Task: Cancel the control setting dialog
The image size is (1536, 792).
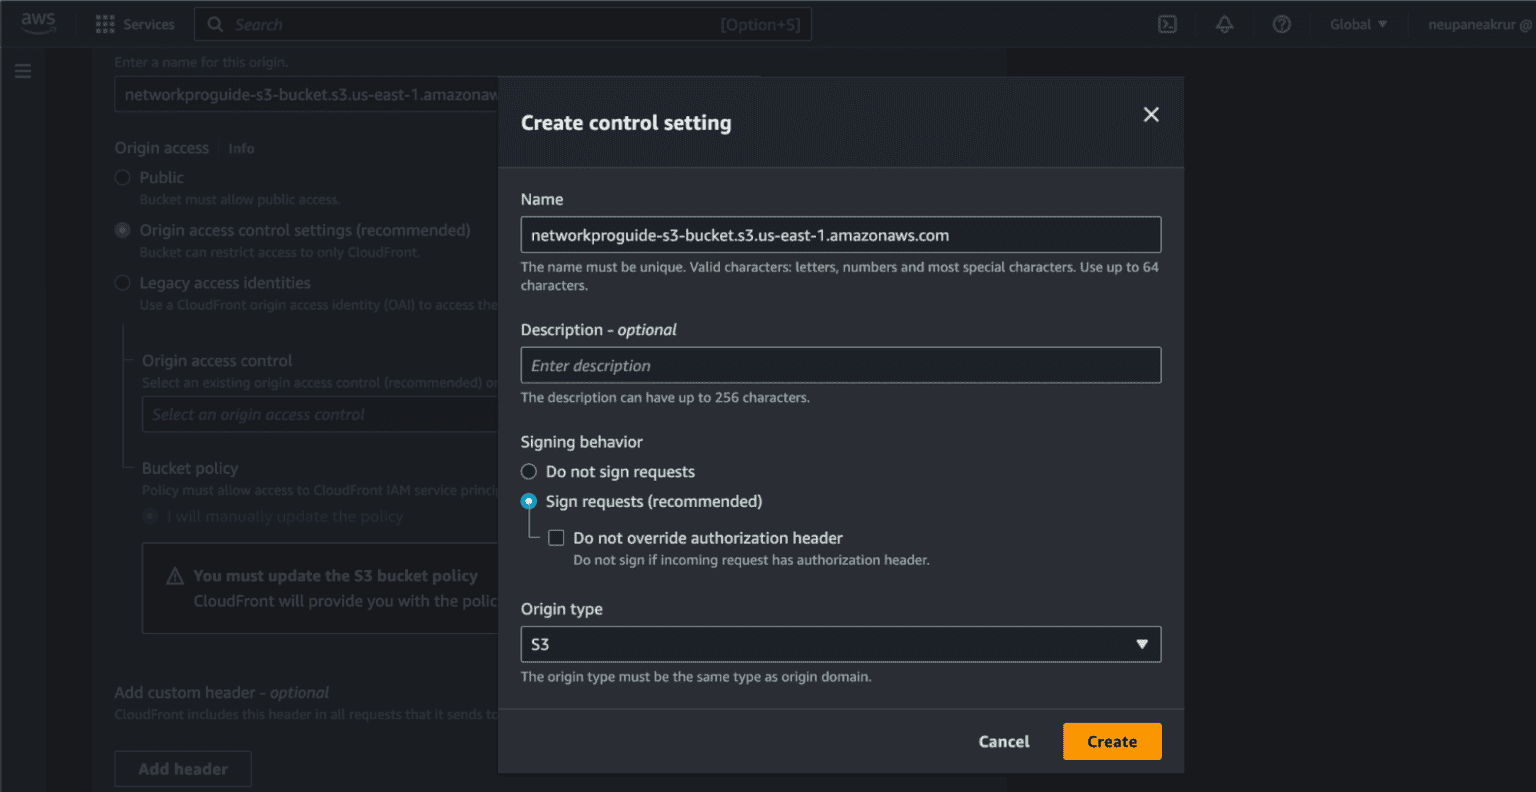Action: pyautogui.click(x=1003, y=741)
